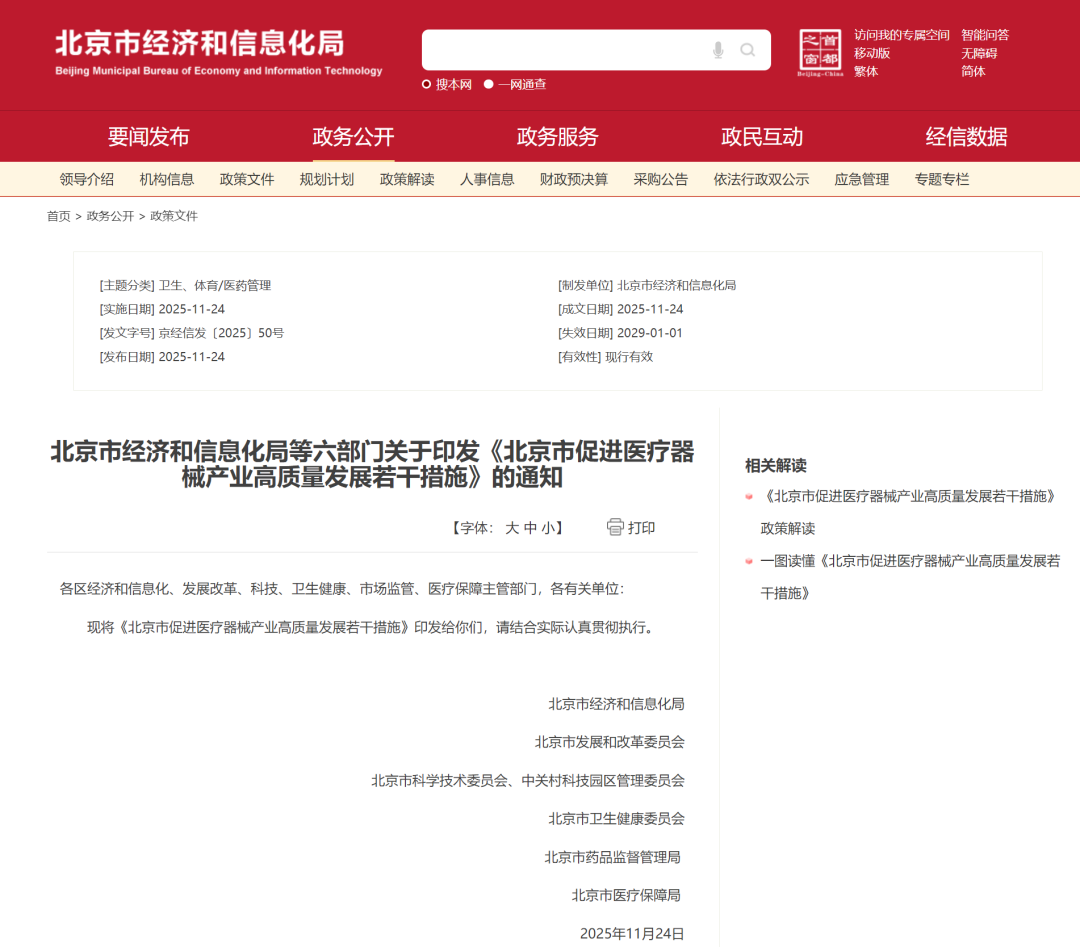The image size is (1080, 947).
Task: Open 规划计划 submenu item
Action: click(x=326, y=180)
